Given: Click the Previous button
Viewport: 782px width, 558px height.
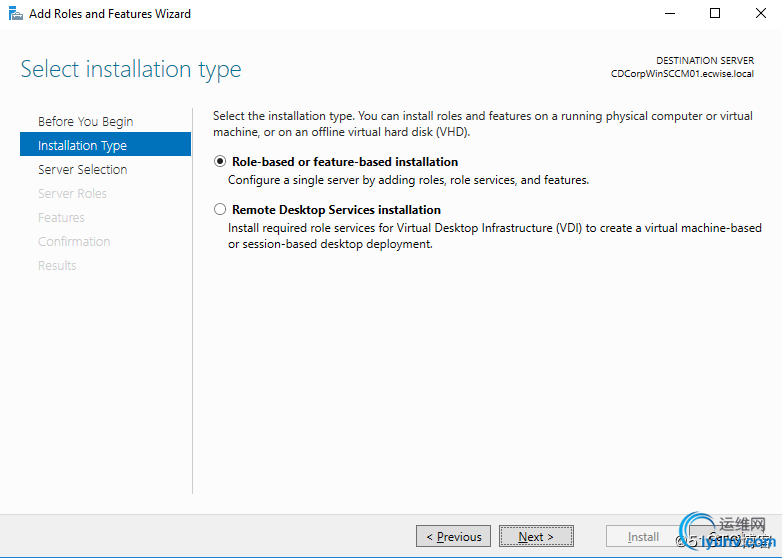Looking at the screenshot, I should tap(453, 537).
